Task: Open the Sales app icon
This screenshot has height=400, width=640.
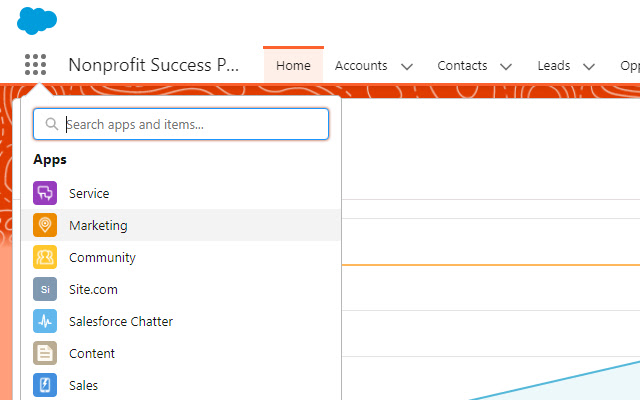Action: click(x=45, y=385)
